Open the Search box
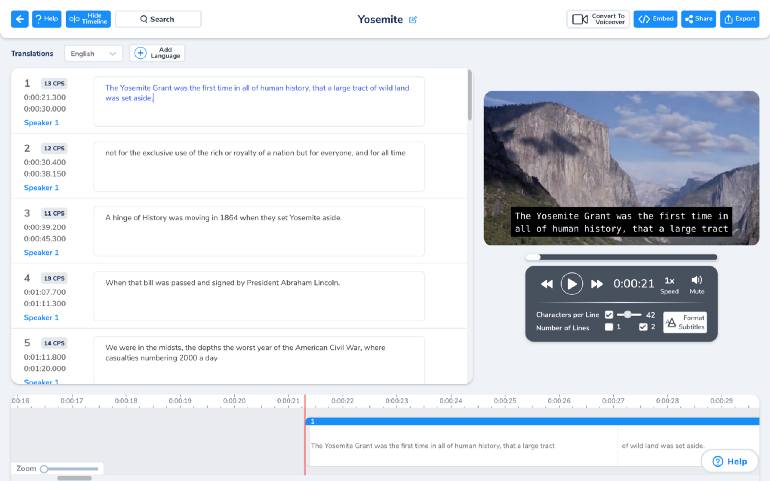This screenshot has width=770, height=481. click(x=158, y=19)
